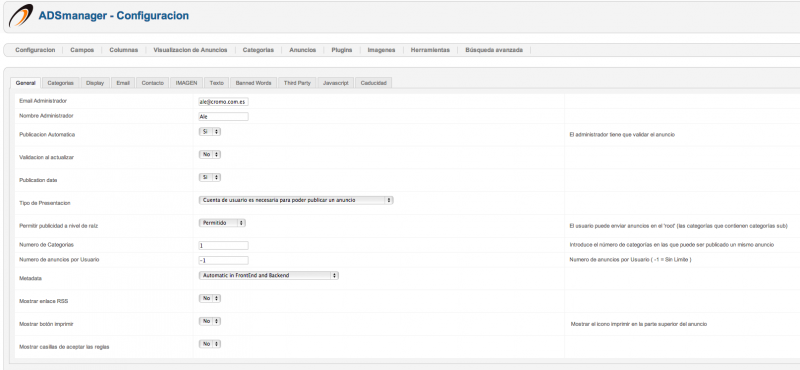800x370 pixels.
Task: Focus the Email Administrador field
Action: pyautogui.click(x=223, y=102)
